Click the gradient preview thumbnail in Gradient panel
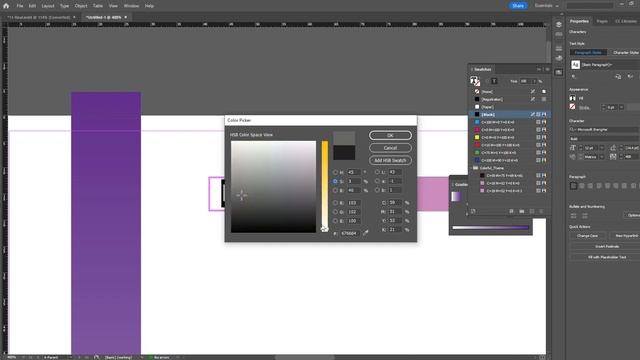640x360 pixels. click(x=456, y=196)
